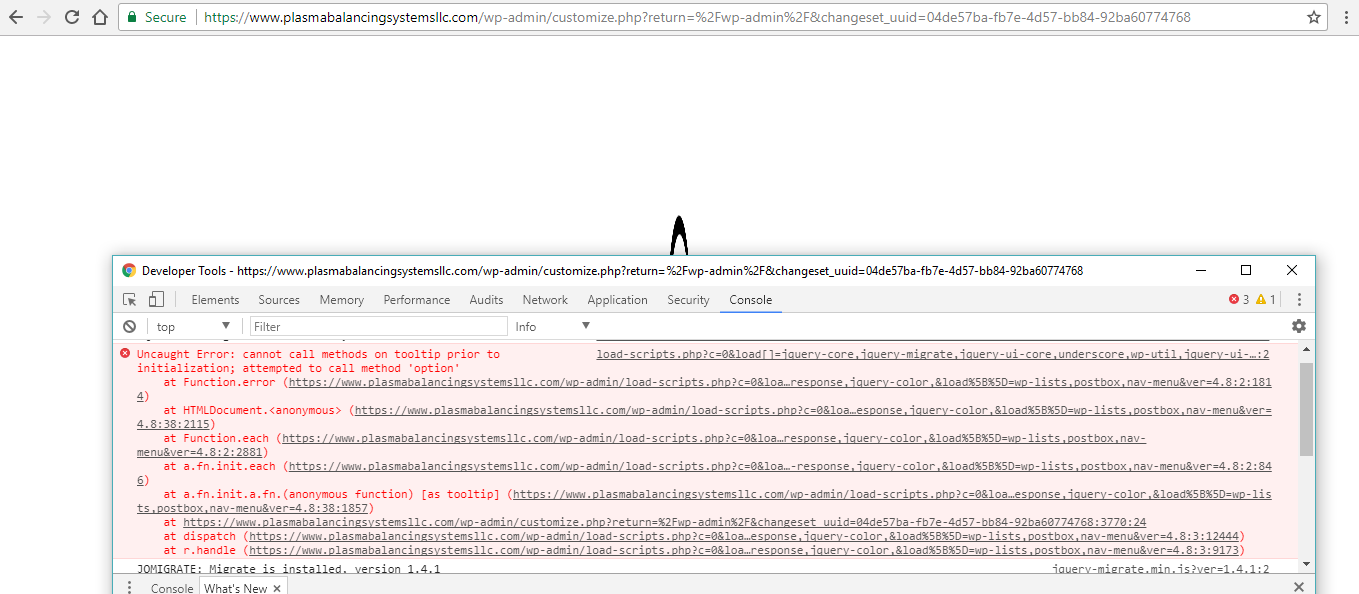Image resolution: width=1359 pixels, height=594 pixels.
Task: Open console settings gear icon
Action: [x=1298, y=326]
